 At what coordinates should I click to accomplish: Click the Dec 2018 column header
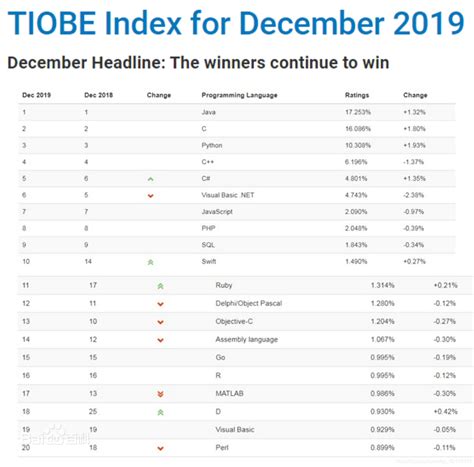98,95
